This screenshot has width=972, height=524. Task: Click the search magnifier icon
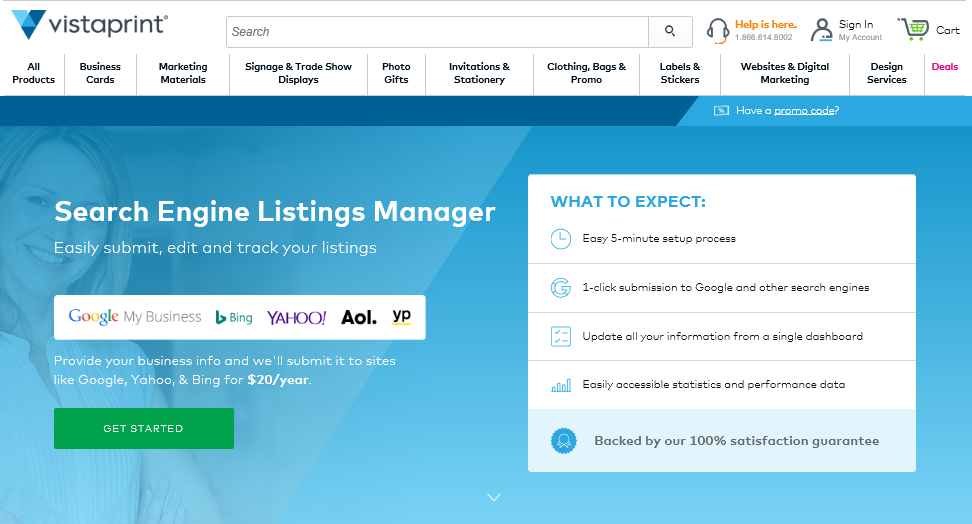point(670,31)
